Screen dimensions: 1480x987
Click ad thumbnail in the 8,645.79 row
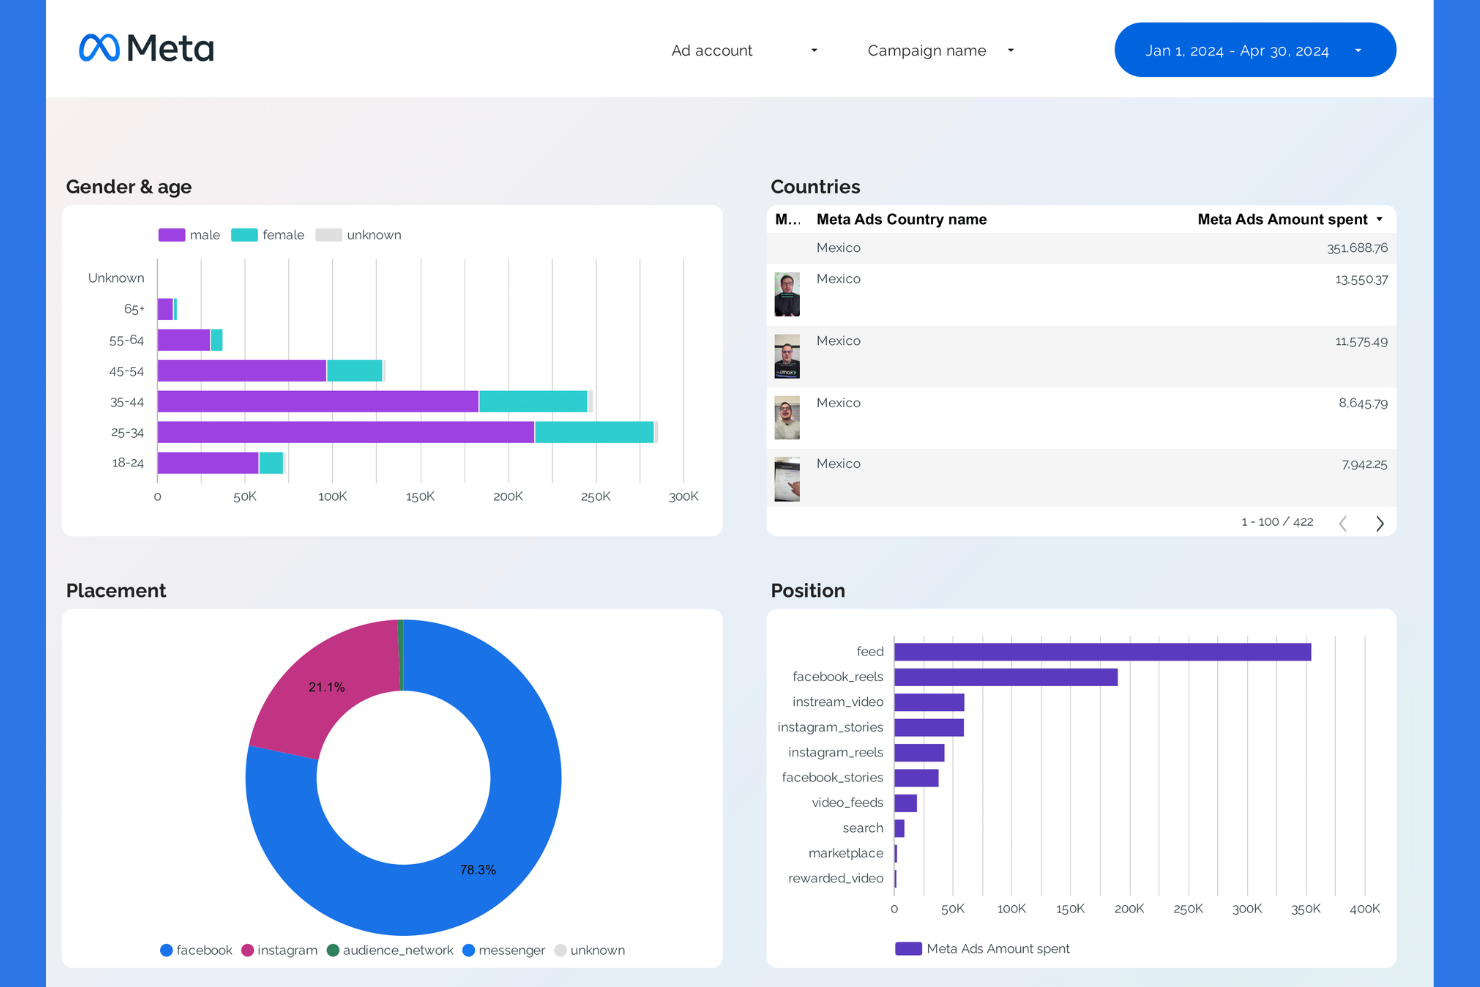[x=787, y=418]
